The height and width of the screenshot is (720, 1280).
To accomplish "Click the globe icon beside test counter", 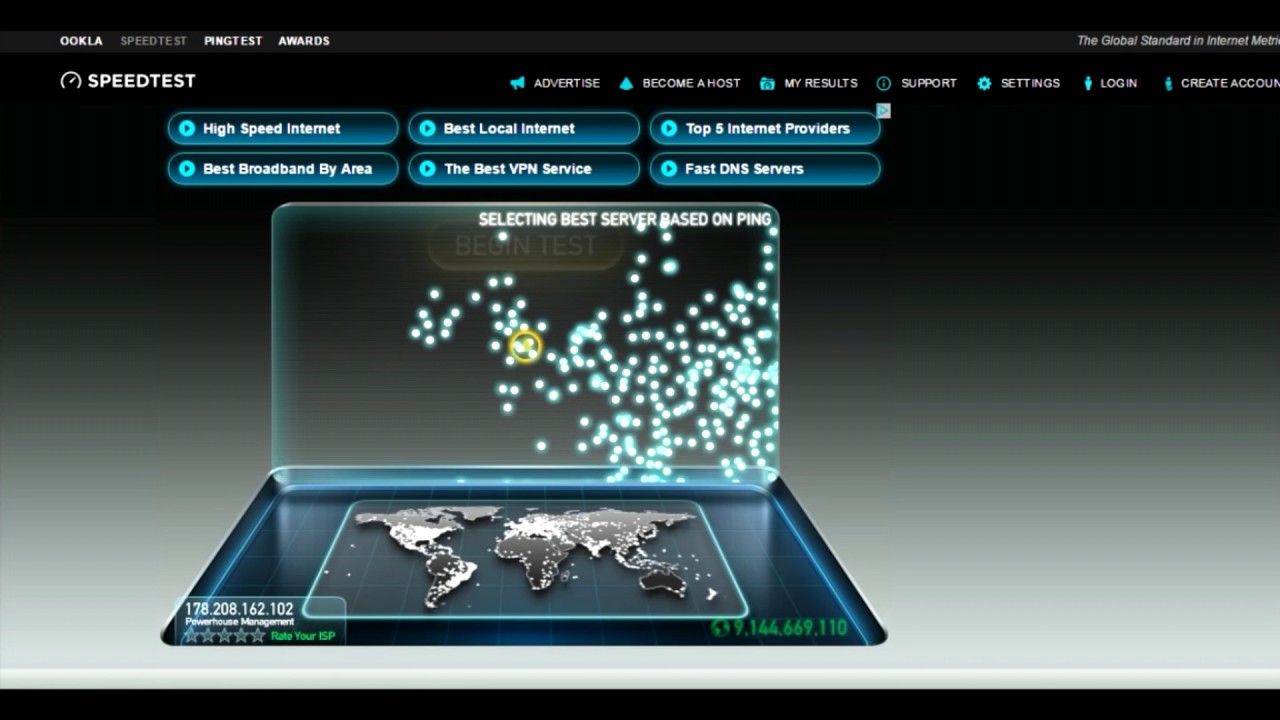I will pos(720,628).
